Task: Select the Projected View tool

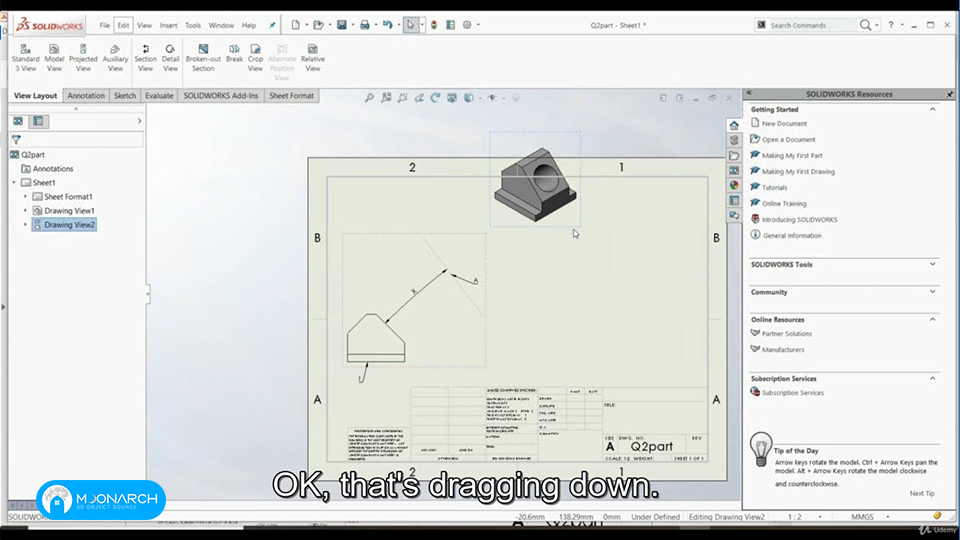Action: coord(83,58)
